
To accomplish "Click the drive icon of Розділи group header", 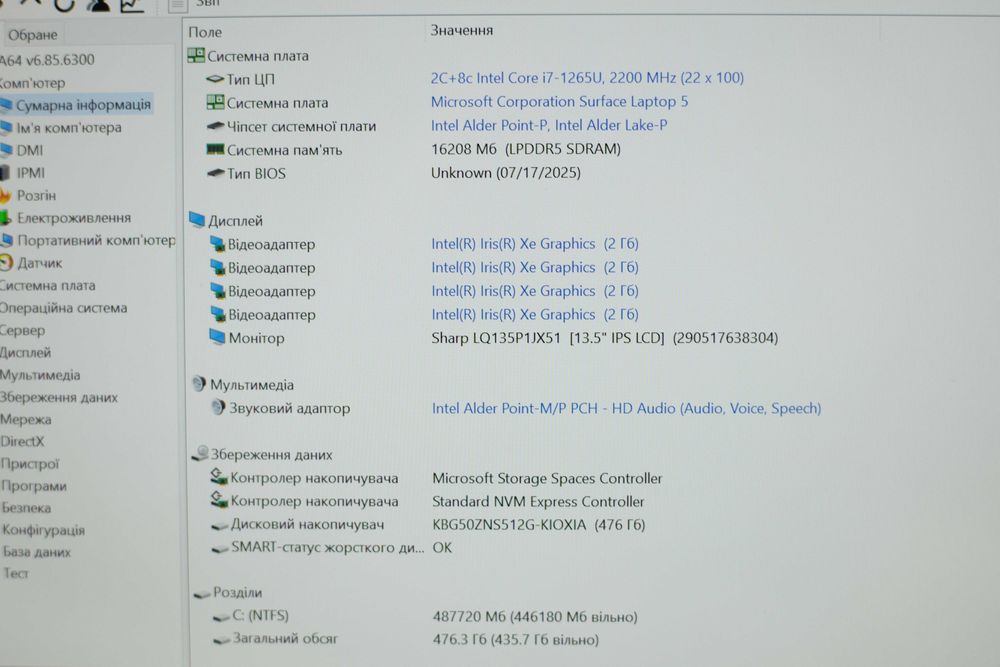I will 202,594.
